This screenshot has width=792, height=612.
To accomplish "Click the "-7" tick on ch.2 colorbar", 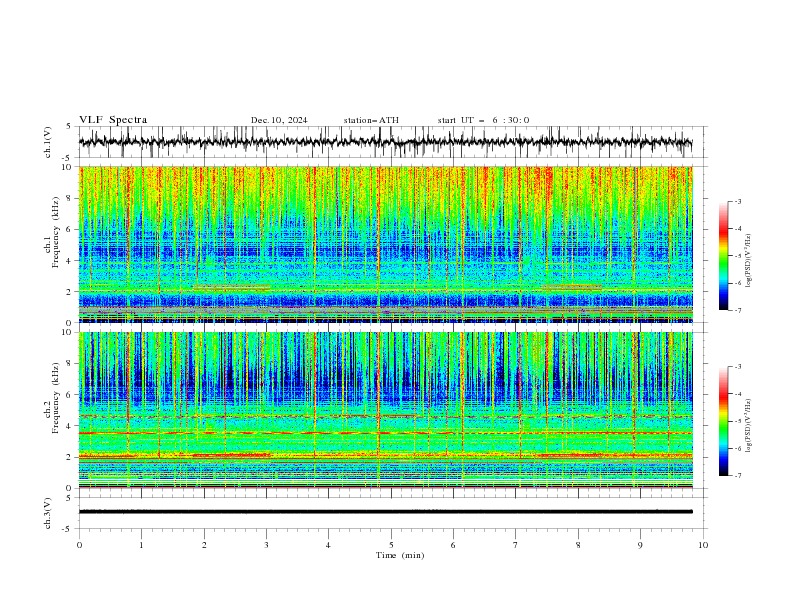I will pyautogui.click(x=737, y=476).
